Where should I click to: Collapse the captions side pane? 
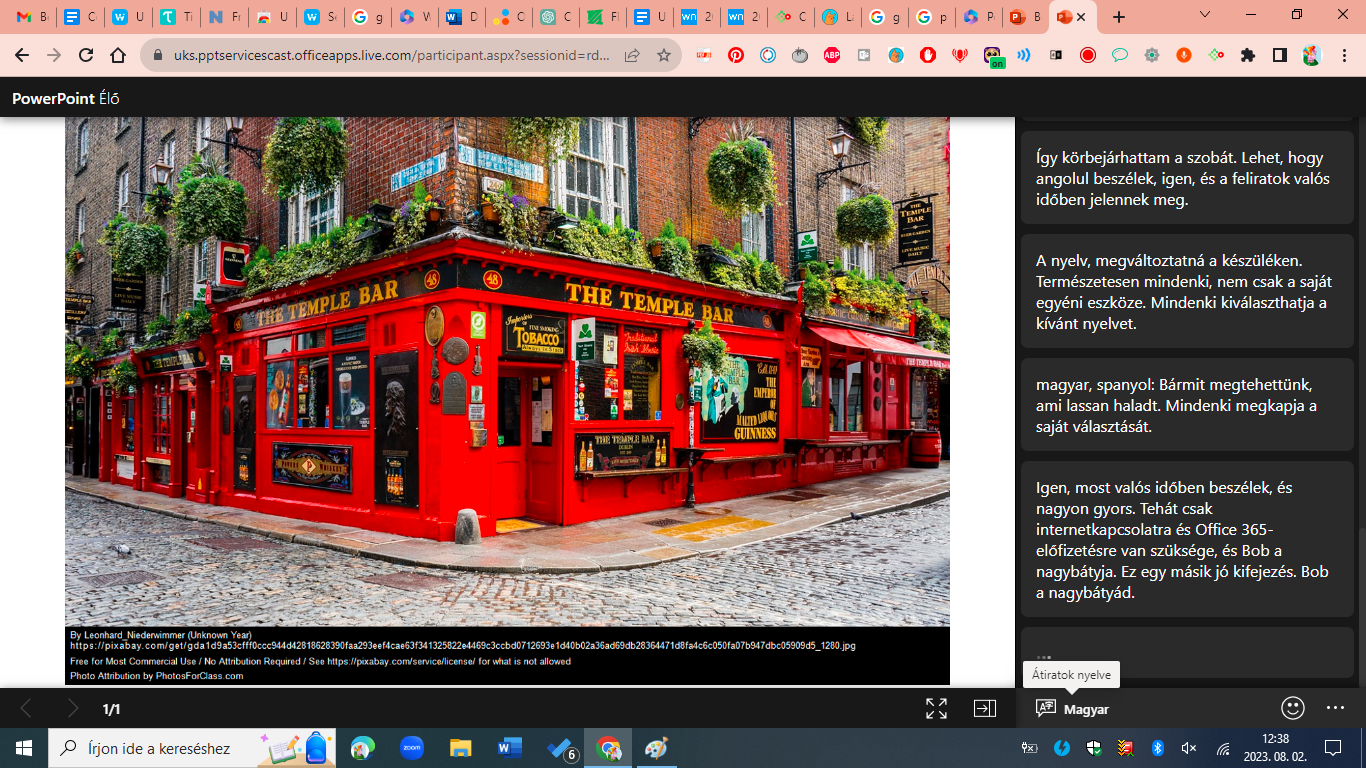985,709
